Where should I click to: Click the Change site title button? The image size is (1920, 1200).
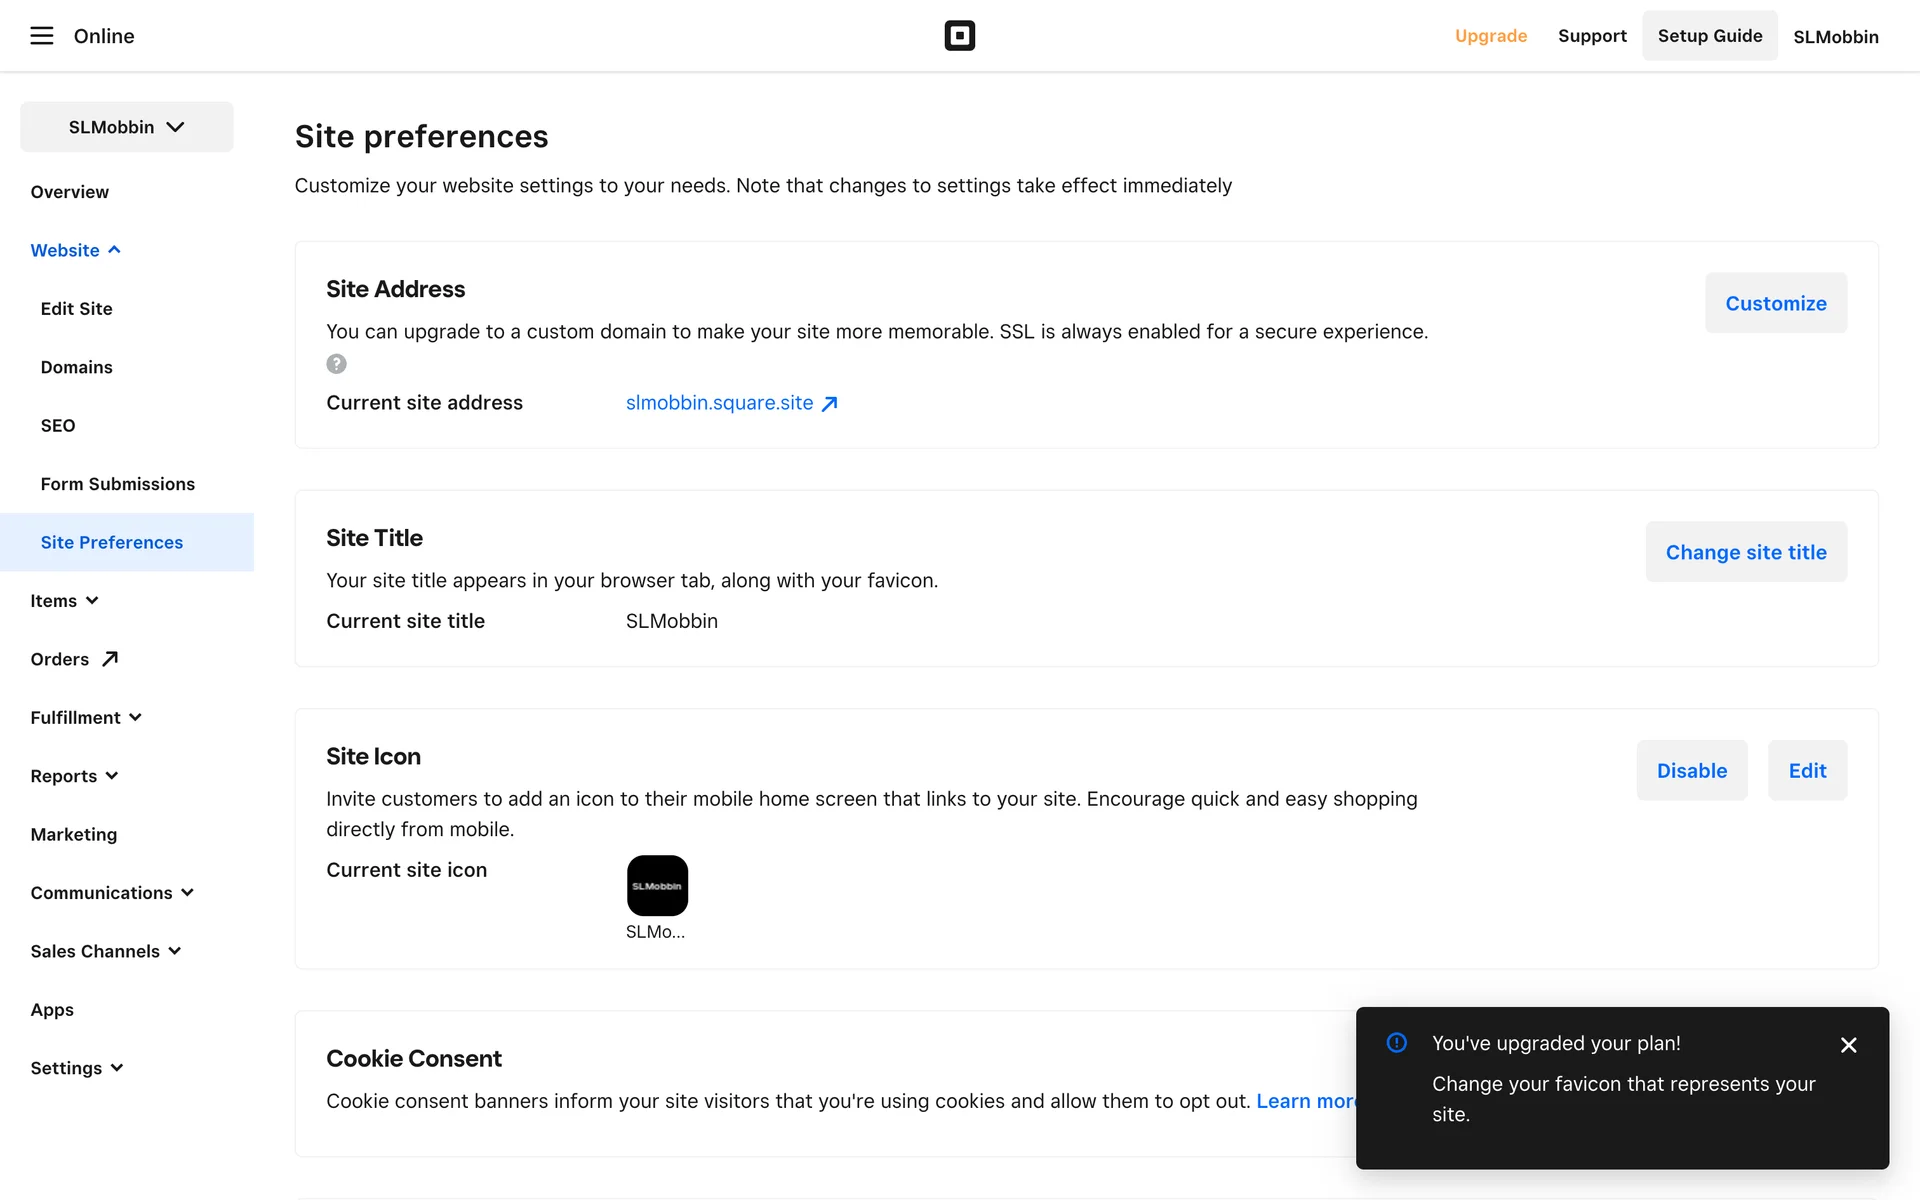point(1745,552)
